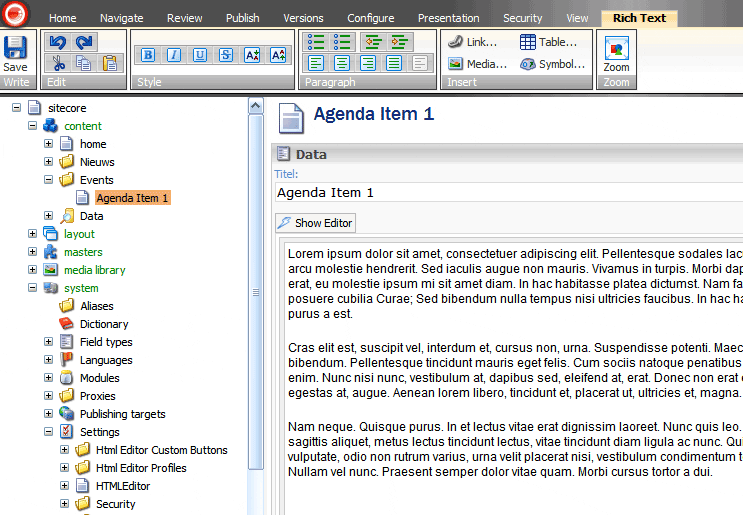Screen dimensions: 743x515
Task: Click the content tree vertical scrollbar
Action: click(x=256, y=300)
